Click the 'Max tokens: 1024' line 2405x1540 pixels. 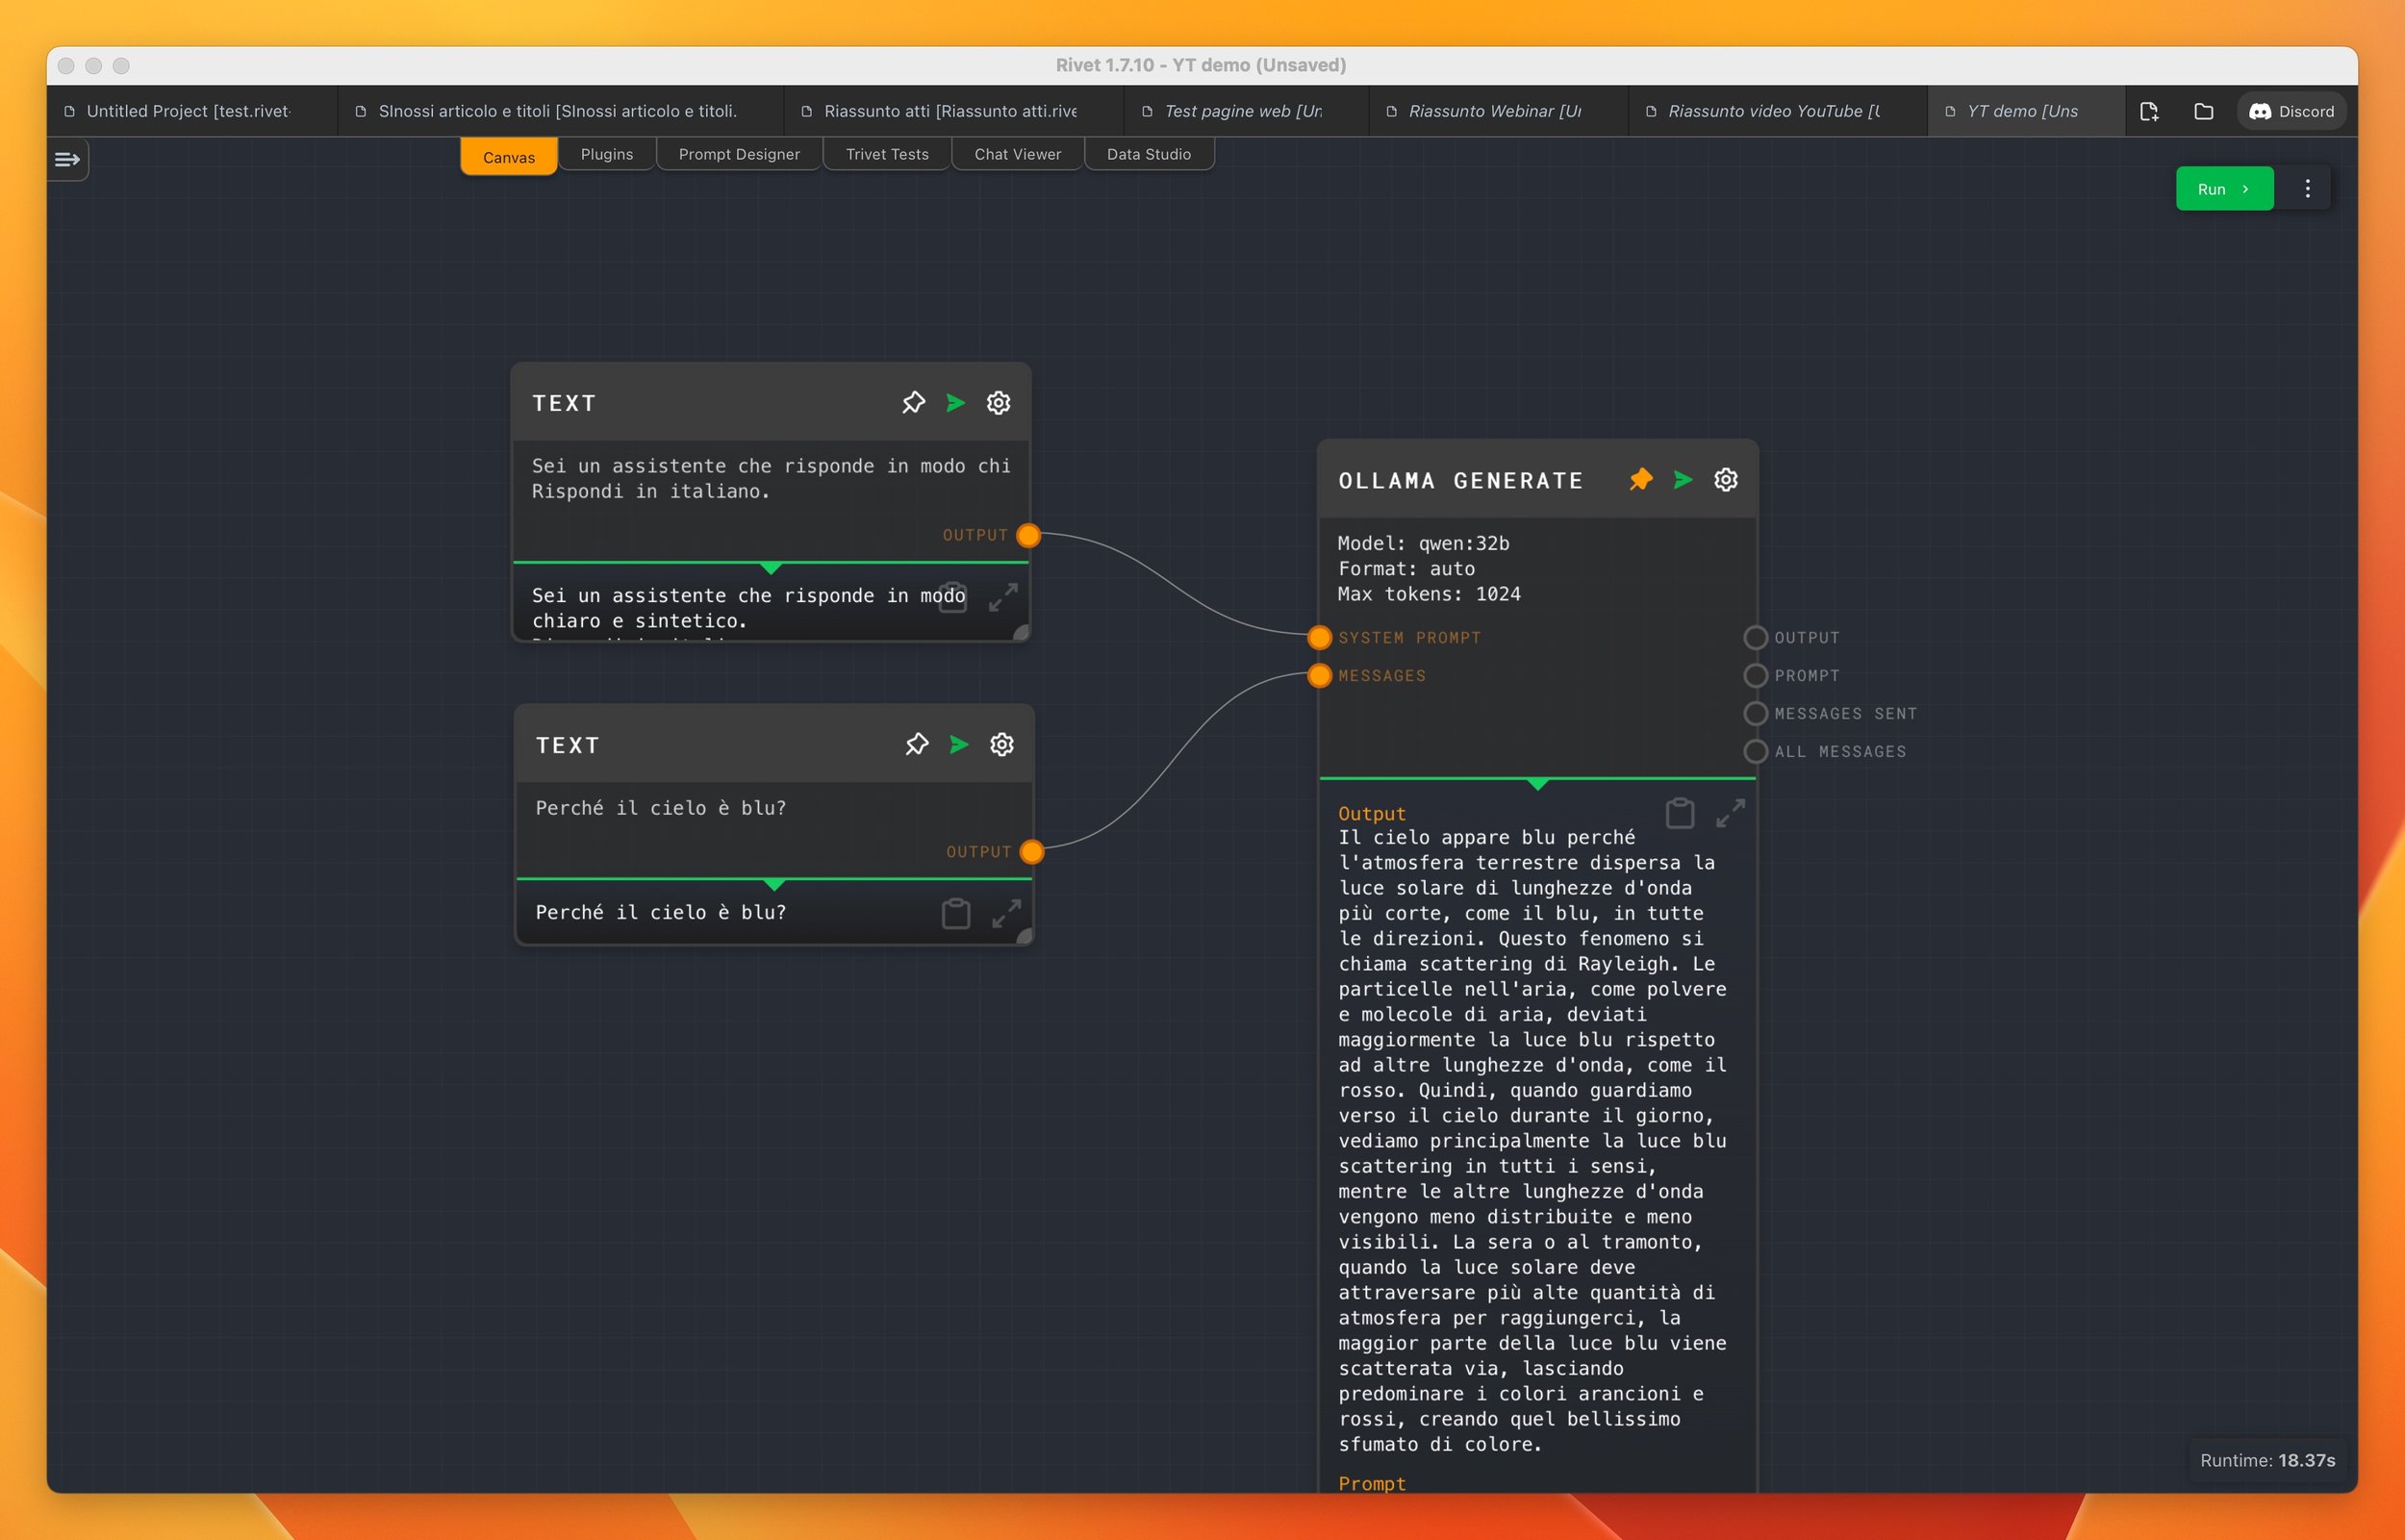[1430, 594]
